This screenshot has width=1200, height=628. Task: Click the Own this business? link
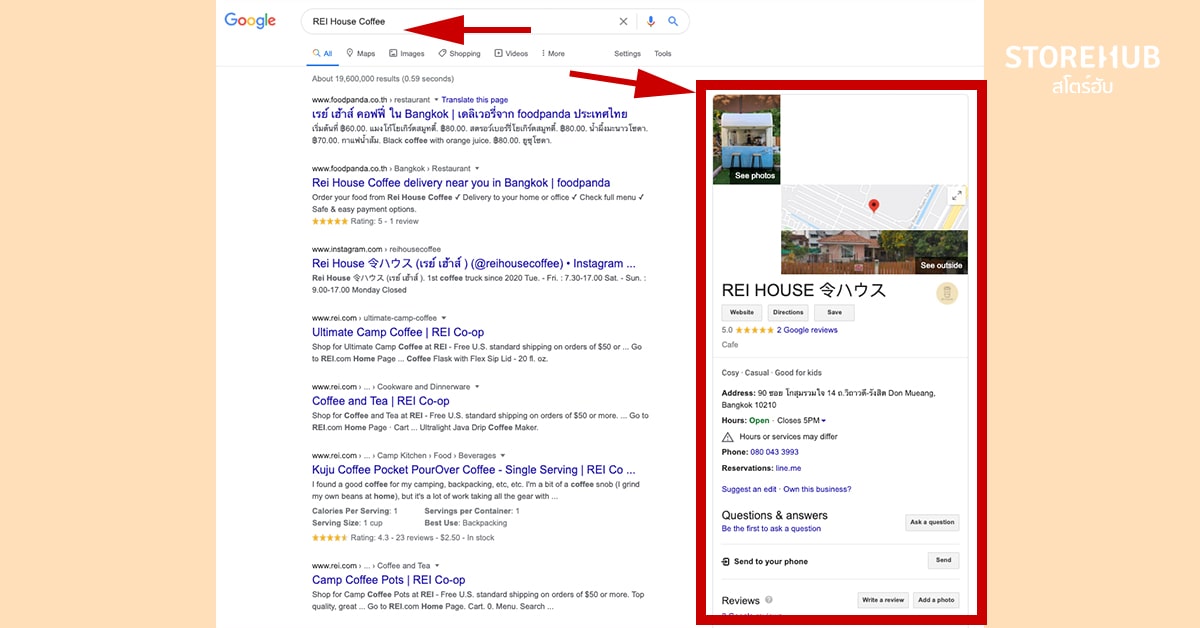coord(817,489)
